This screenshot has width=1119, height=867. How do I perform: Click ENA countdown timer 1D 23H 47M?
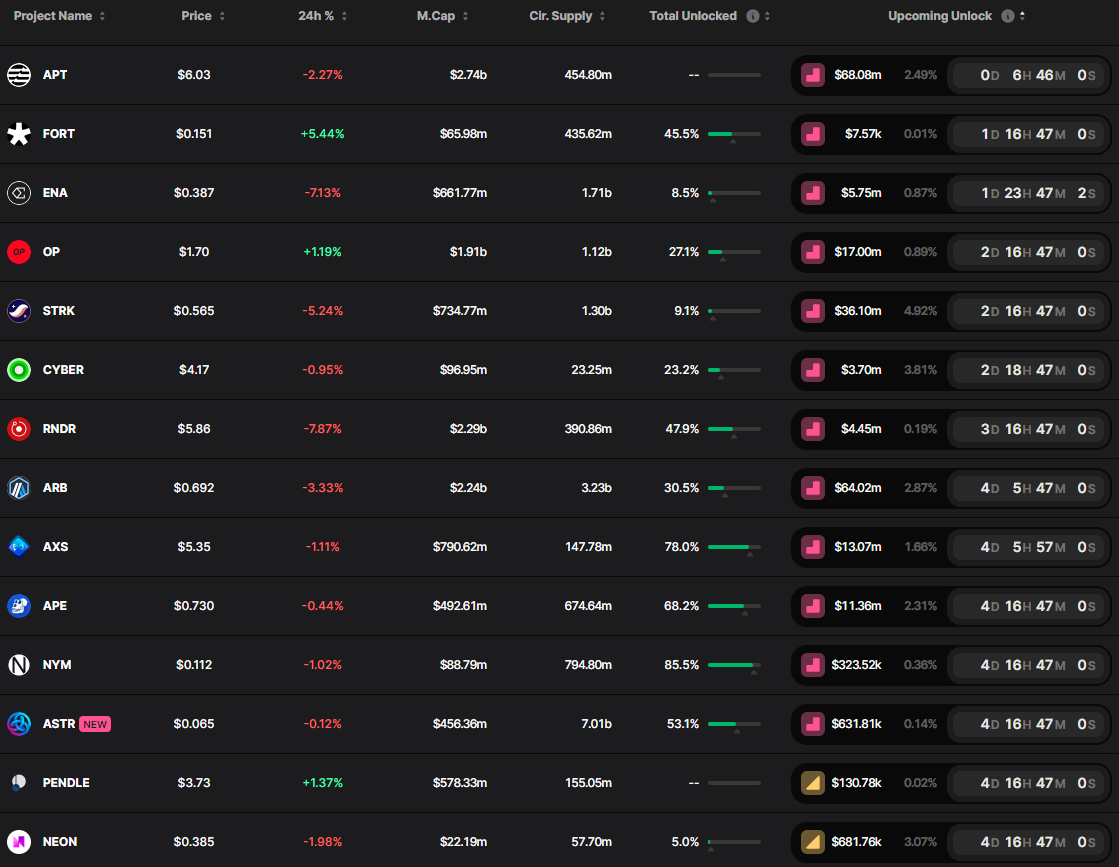point(1029,193)
